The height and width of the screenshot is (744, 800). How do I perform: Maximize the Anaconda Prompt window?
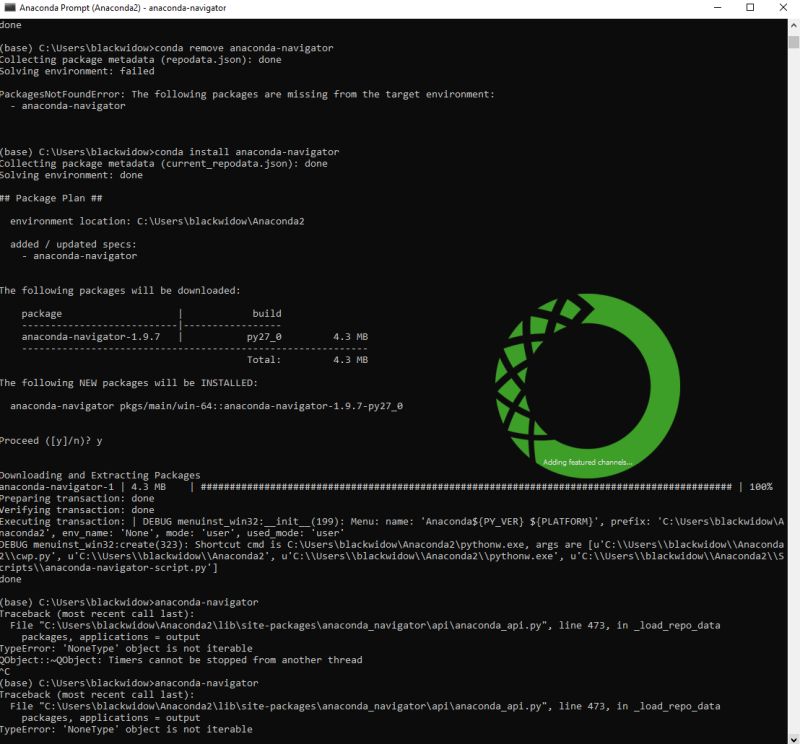pos(750,8)
